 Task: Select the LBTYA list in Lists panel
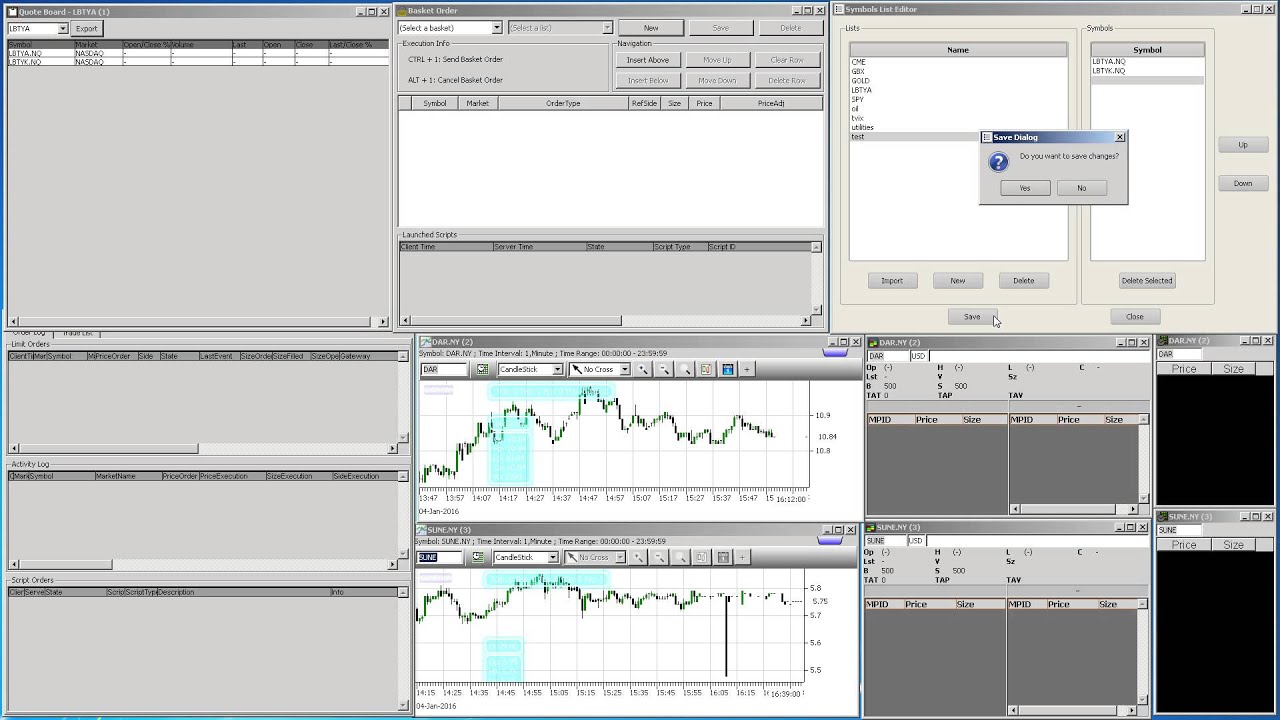pyautogui.click(x=958, y=90)
